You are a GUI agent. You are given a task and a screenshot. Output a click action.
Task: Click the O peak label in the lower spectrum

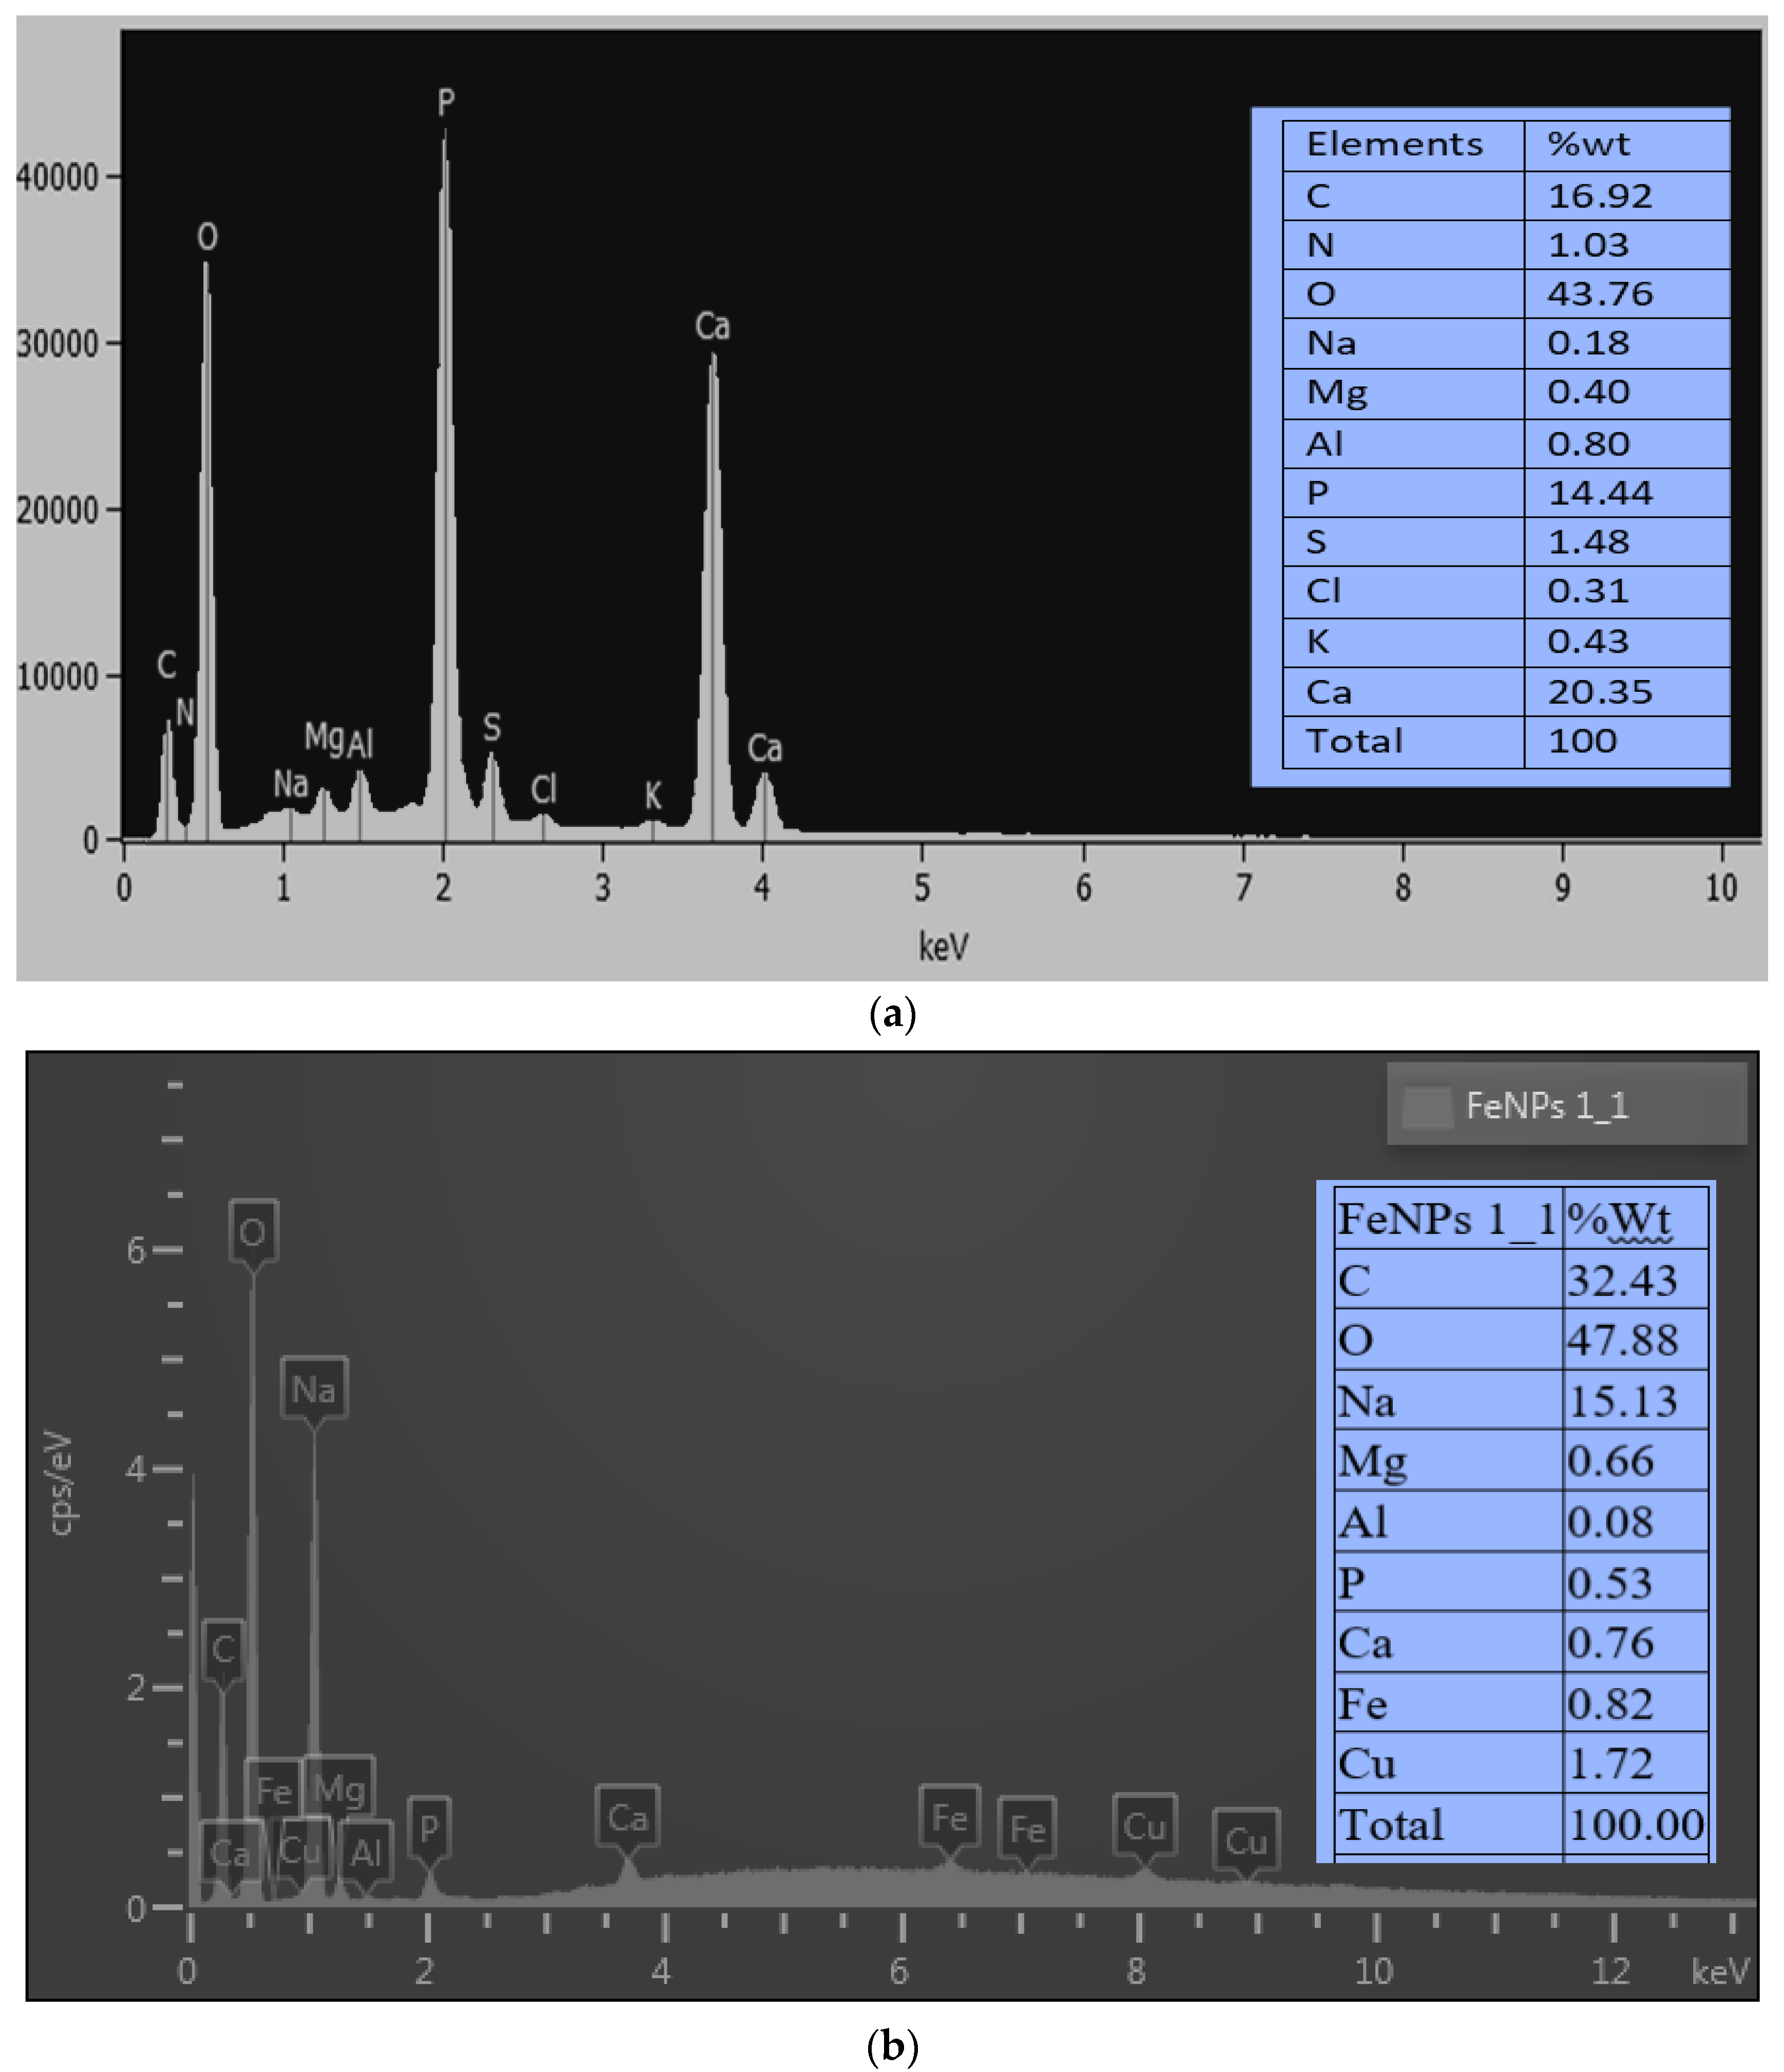[x=252, y=1232]
